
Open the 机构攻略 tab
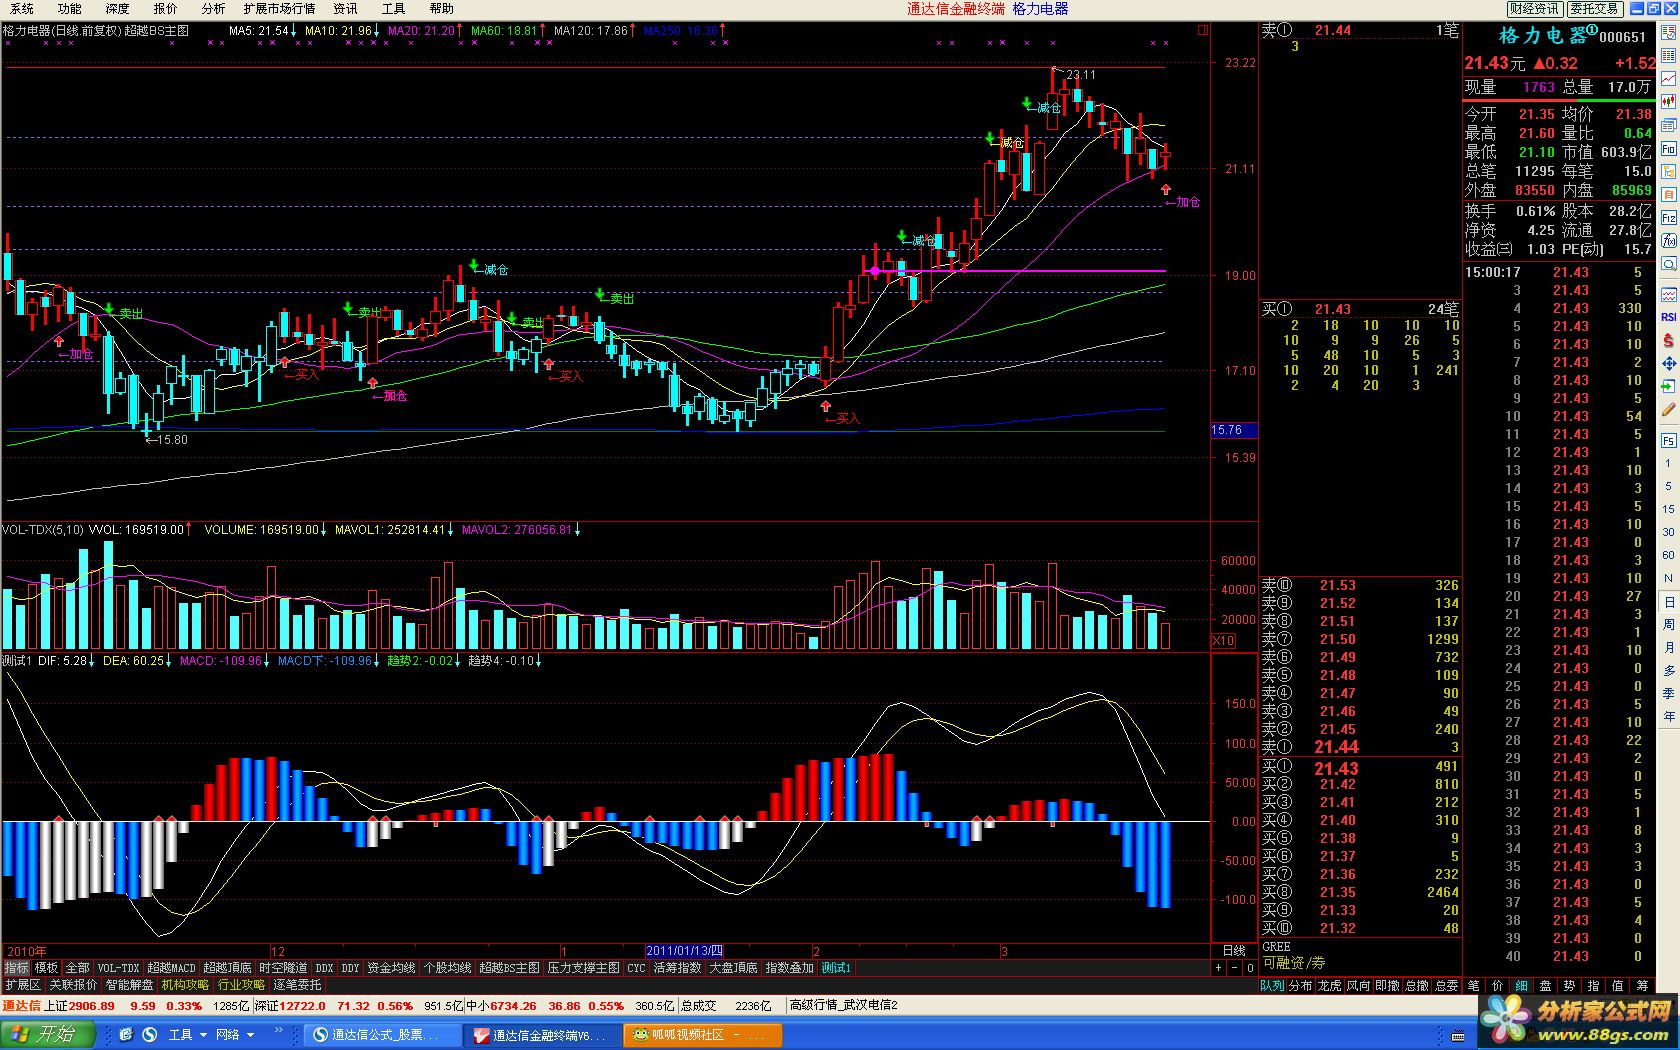(x=185, y=985)
